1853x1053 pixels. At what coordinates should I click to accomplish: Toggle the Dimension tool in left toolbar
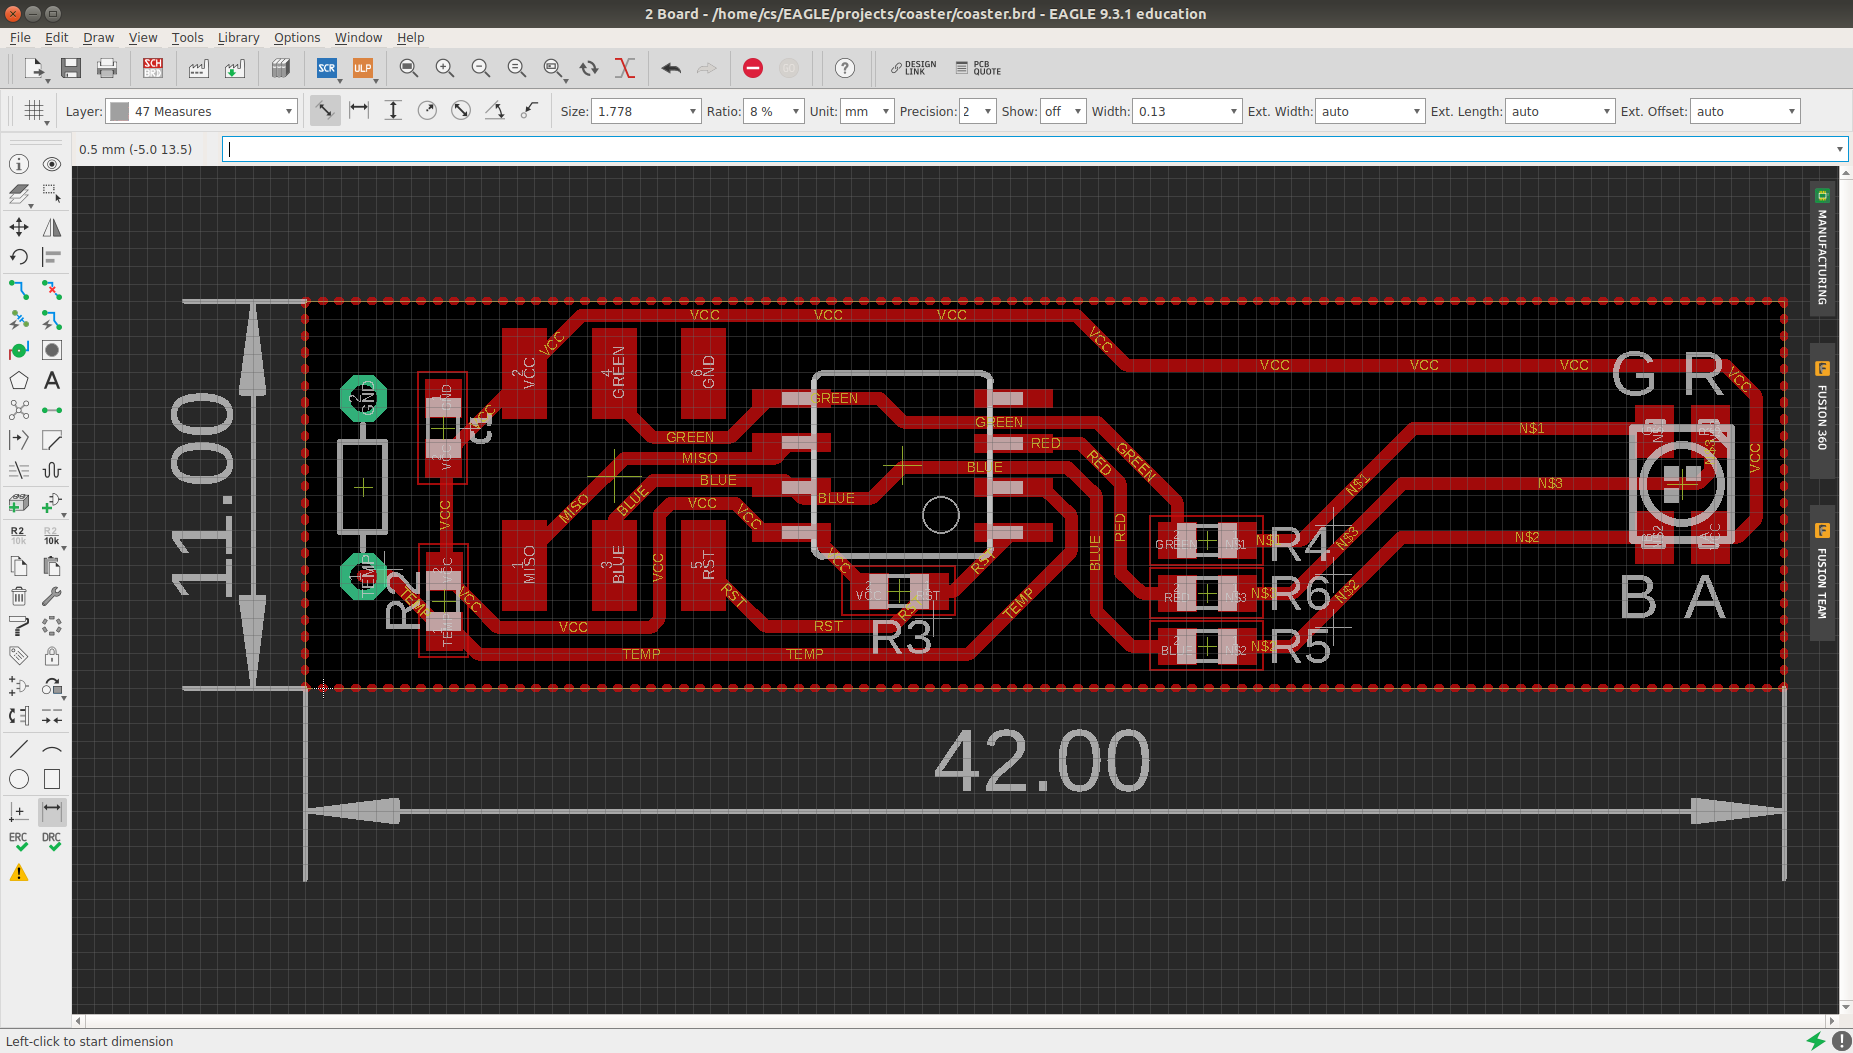pos(52,811)
